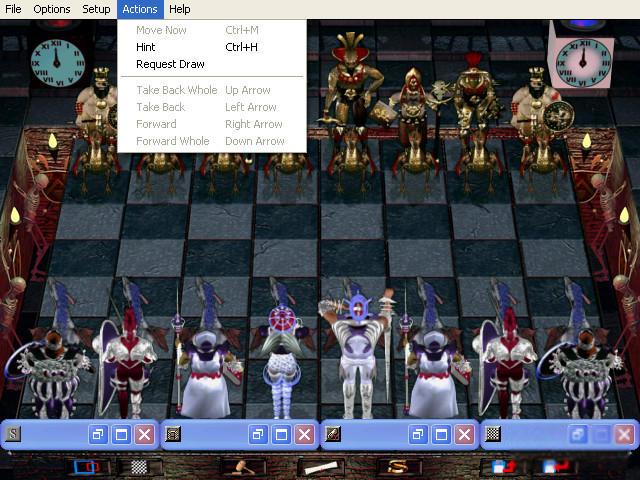This screenshot has width=640, height=480.
Task: Click the blue-red overlapping windows toolbar icon
Action: pos(87,467)
